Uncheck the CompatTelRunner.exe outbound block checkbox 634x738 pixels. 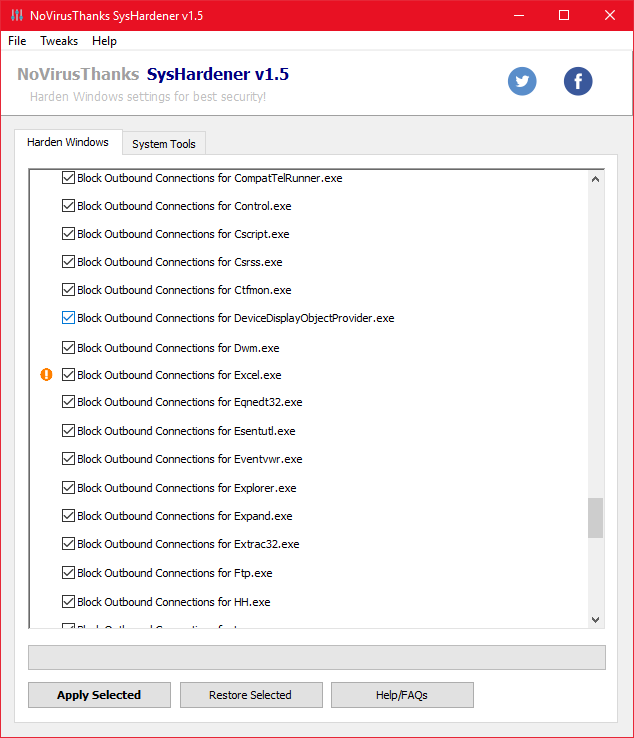[x=68, y=178]
